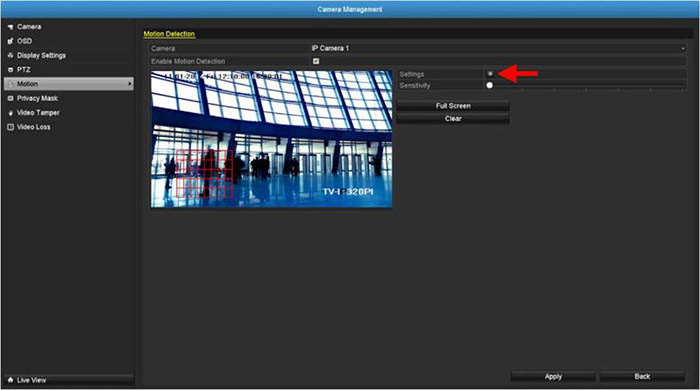Screen dimensions: 700x390
Task: Click the Camera icon in sidebar
Action: click(x=10, y=27)
